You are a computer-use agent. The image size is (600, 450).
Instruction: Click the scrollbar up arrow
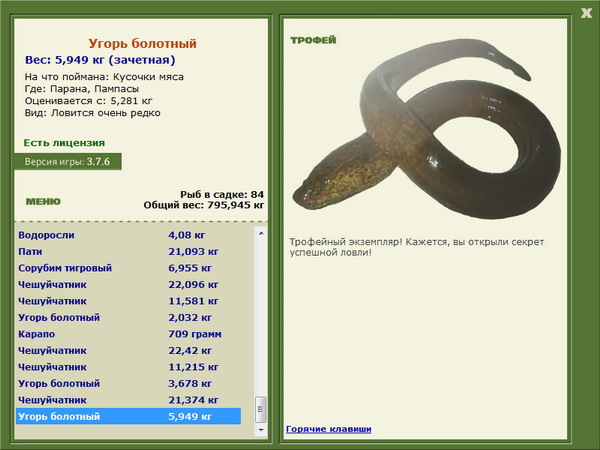click(x=261, y=233)
